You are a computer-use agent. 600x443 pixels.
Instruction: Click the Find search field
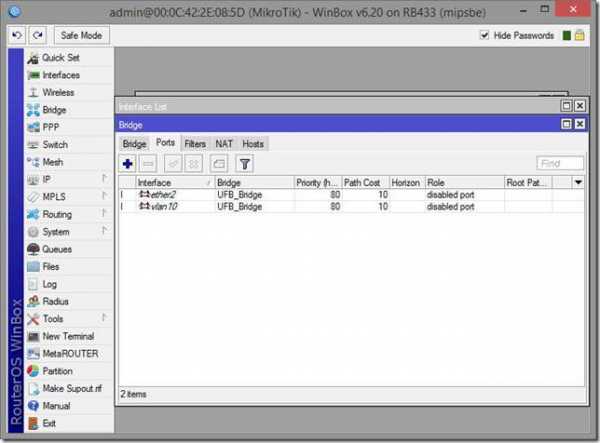click(x=560, y=164)
